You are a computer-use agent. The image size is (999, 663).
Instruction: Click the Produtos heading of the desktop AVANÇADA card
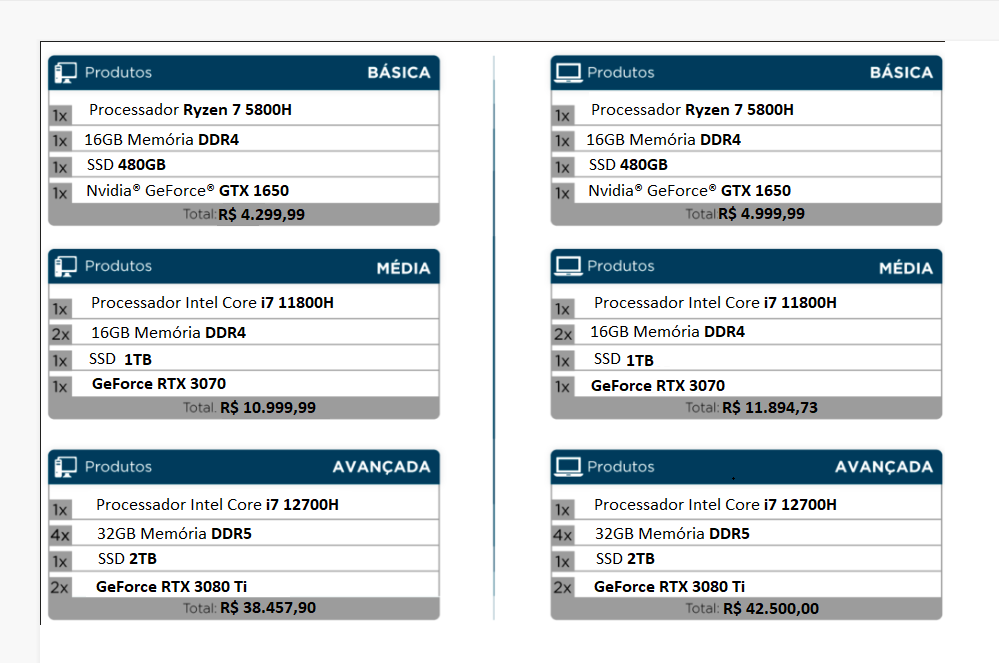(x=119, y=467)
